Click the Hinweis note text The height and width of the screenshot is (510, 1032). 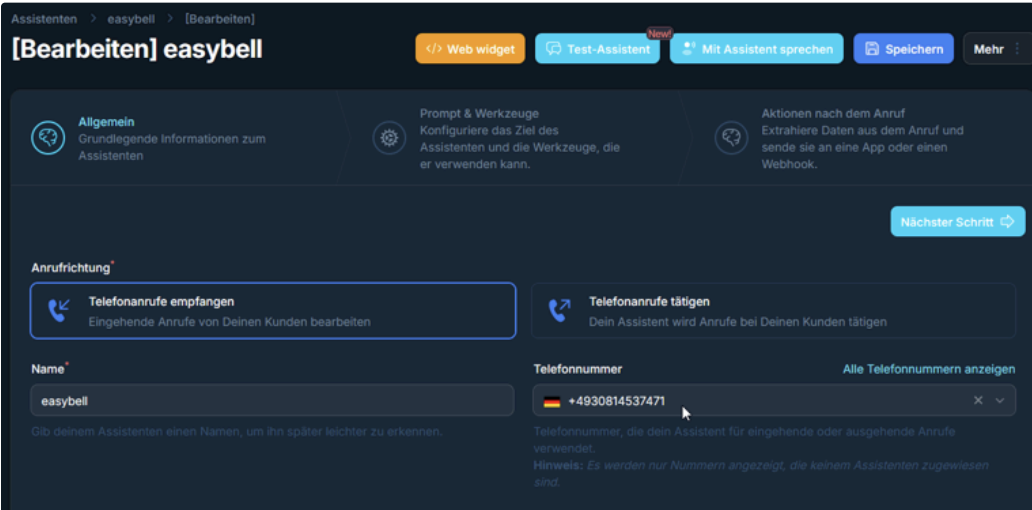[760, 474]
